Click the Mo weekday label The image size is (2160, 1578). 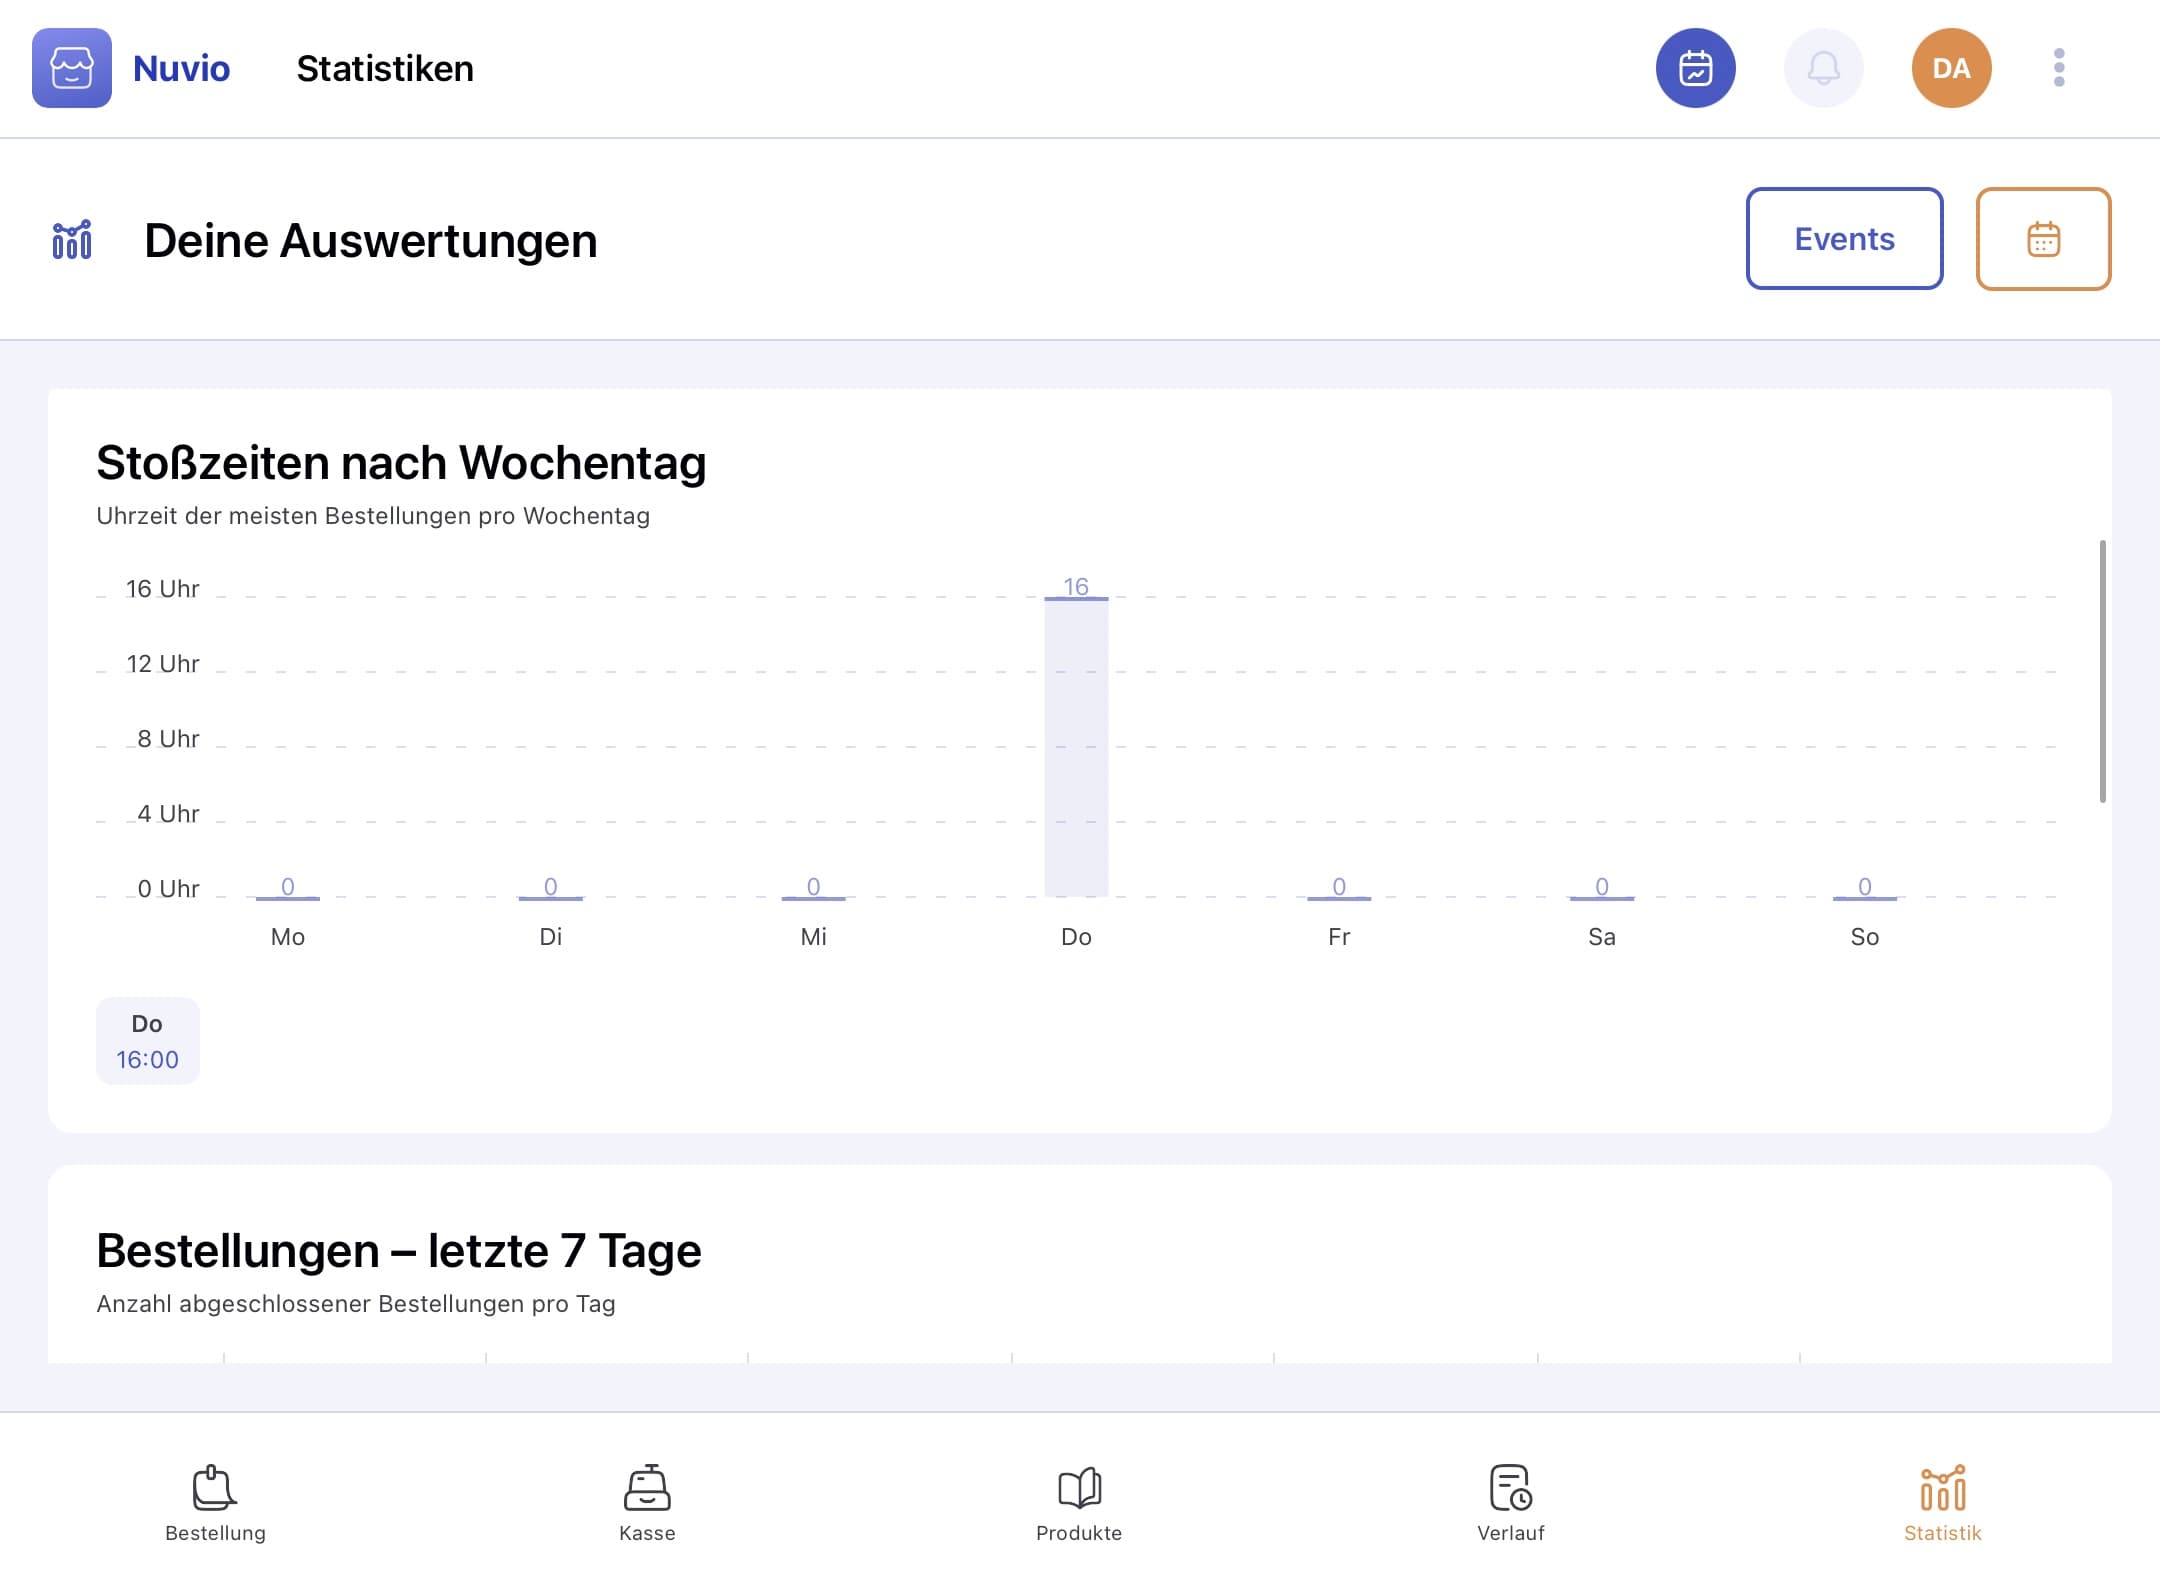(x=288, y=937)
